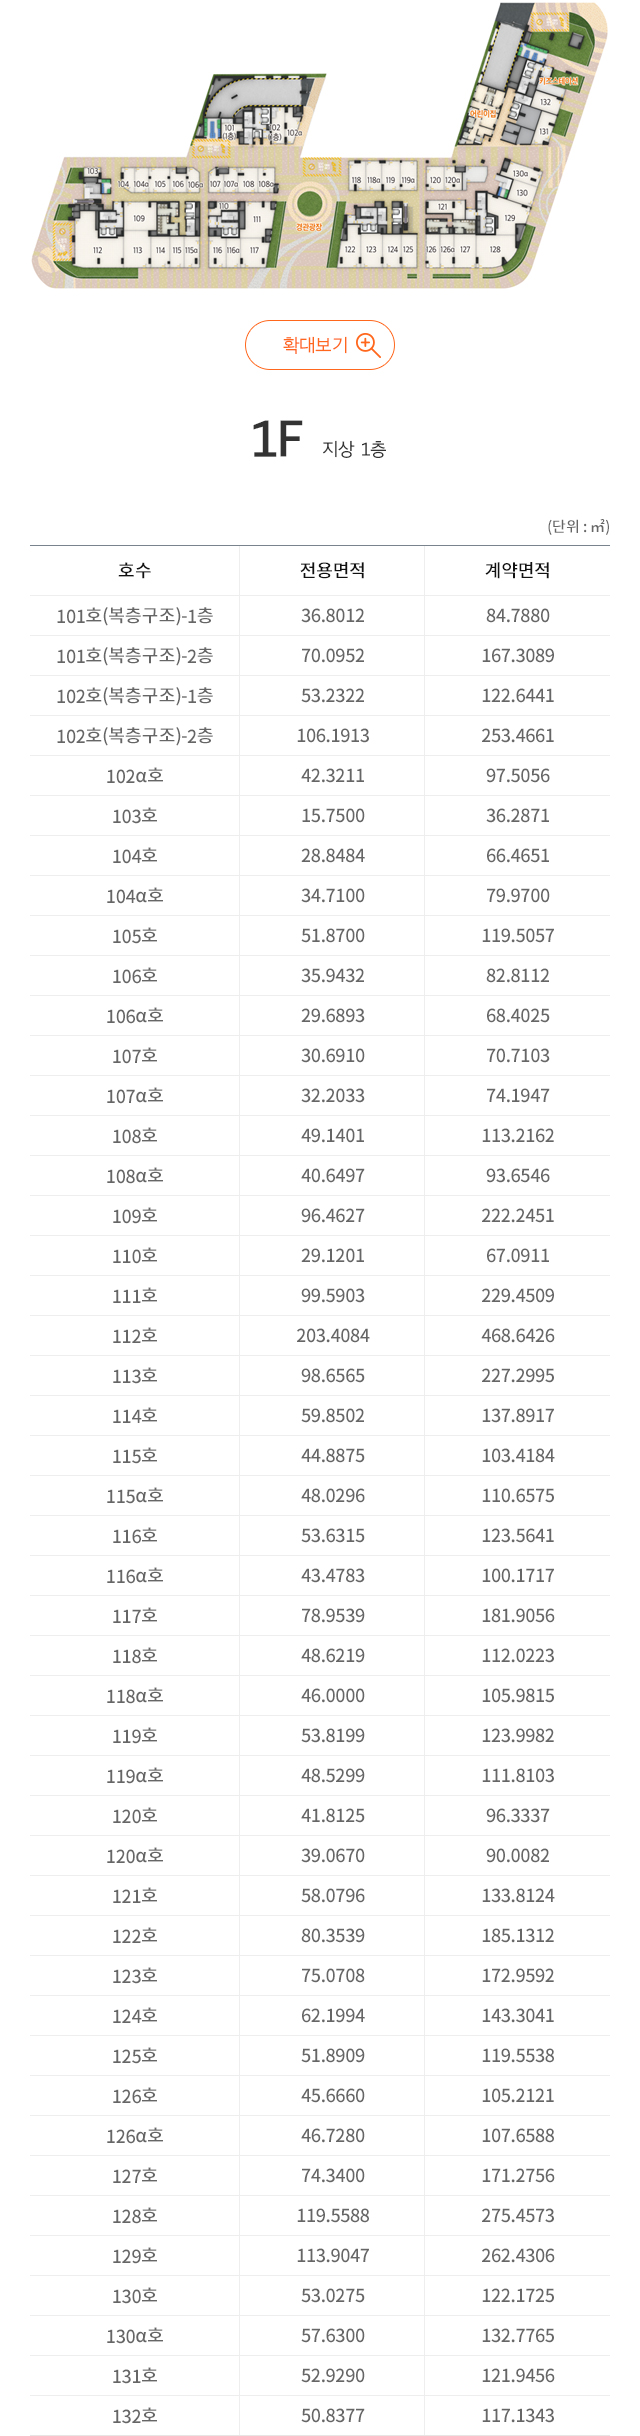Viewport: 640px width, 2436px height.
Task: Click the 전용면적 column header
Action: point(333,570)
